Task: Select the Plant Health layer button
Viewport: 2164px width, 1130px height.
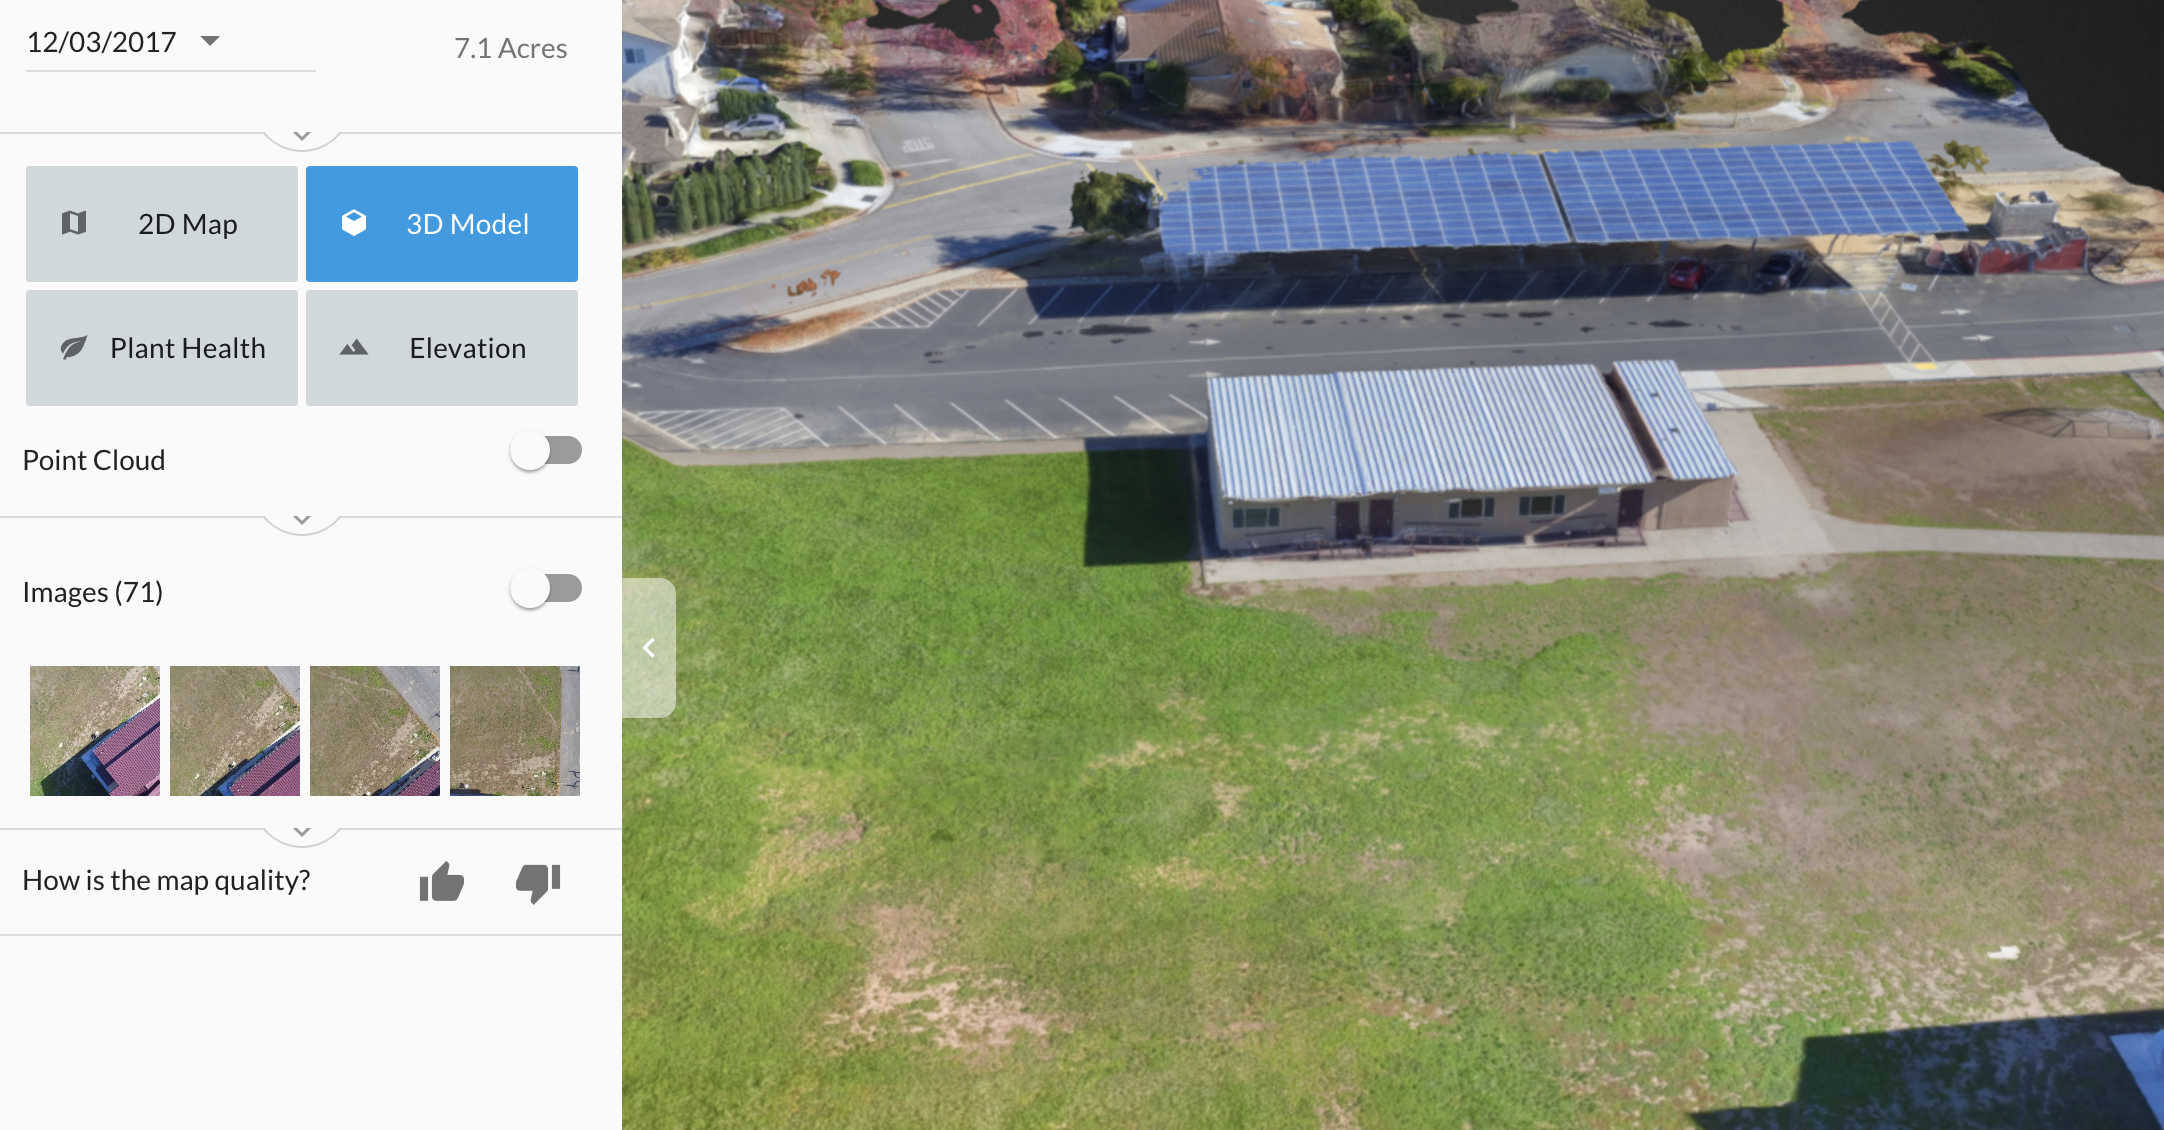Action: coord(162,348)
